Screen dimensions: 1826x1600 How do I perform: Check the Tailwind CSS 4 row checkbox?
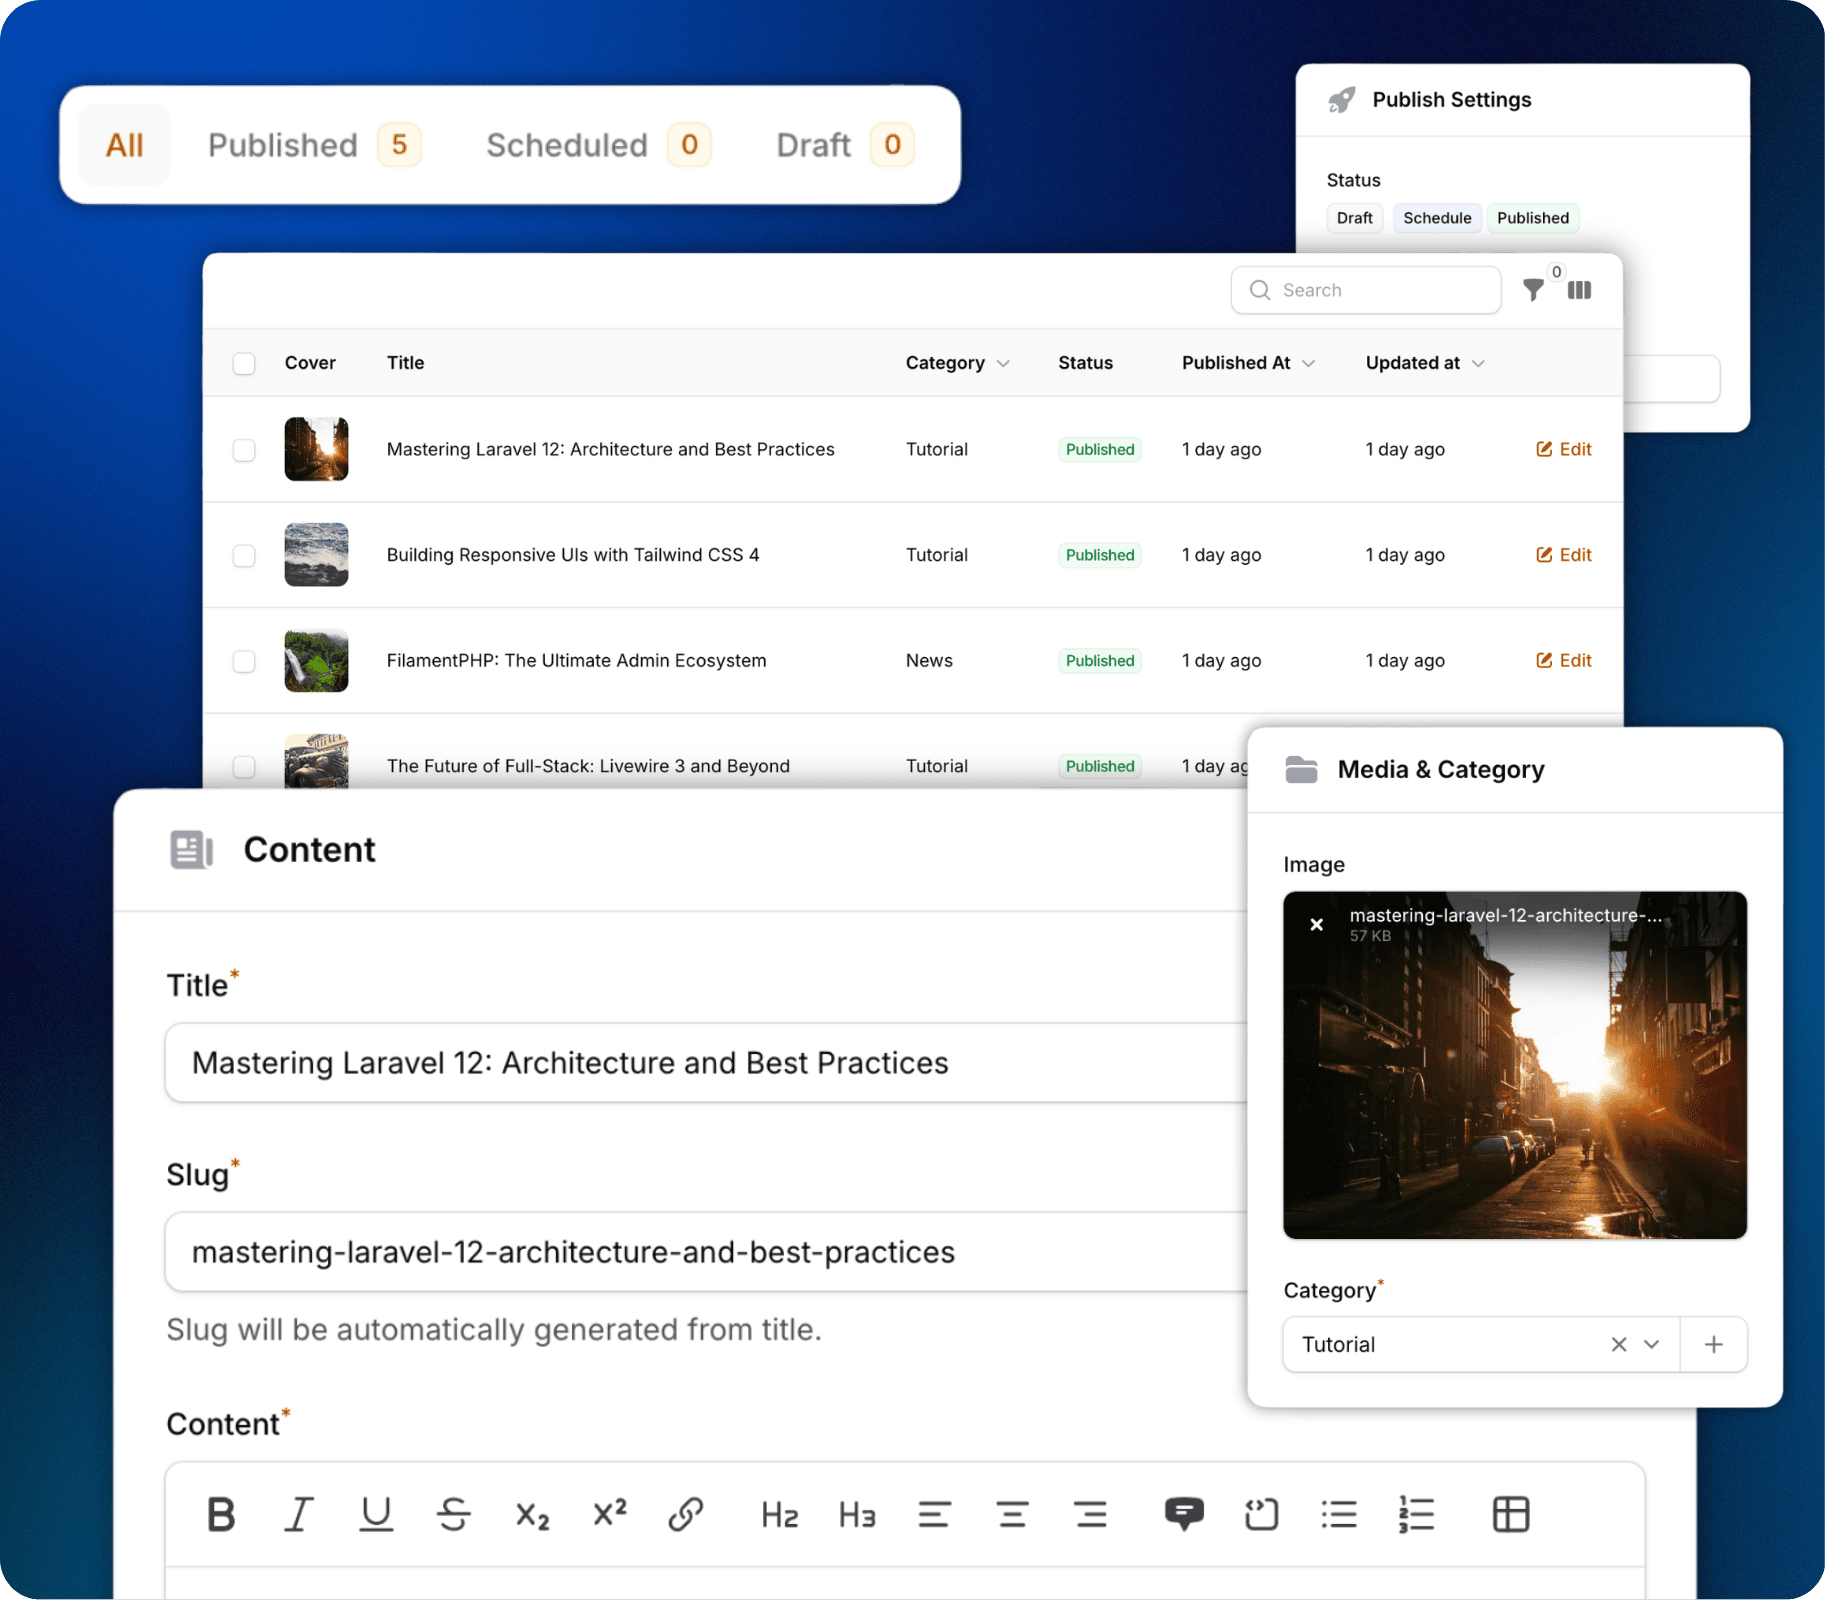(244, 555)
